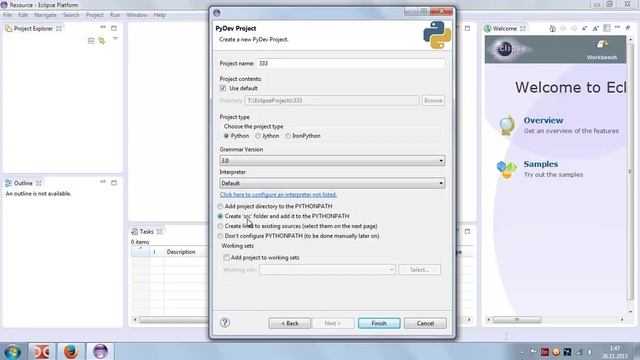Click in Project name field

tap(351, 64)
